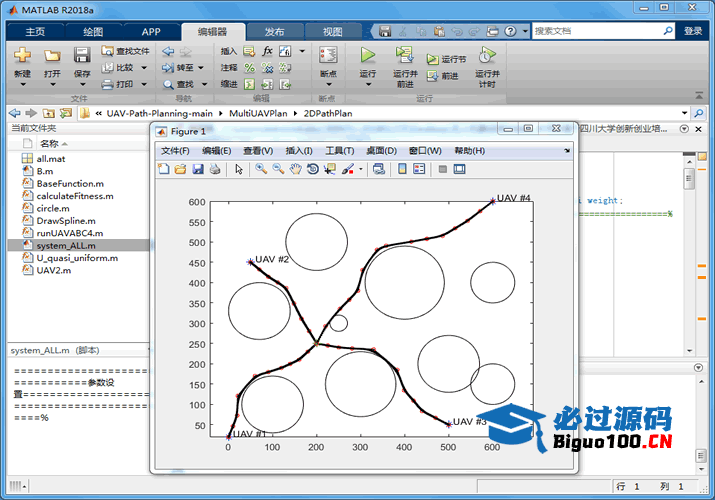This screenshot has width=715, height=500.
Task: Select calculateFitness.m in the file list
Action: point(75,196)
